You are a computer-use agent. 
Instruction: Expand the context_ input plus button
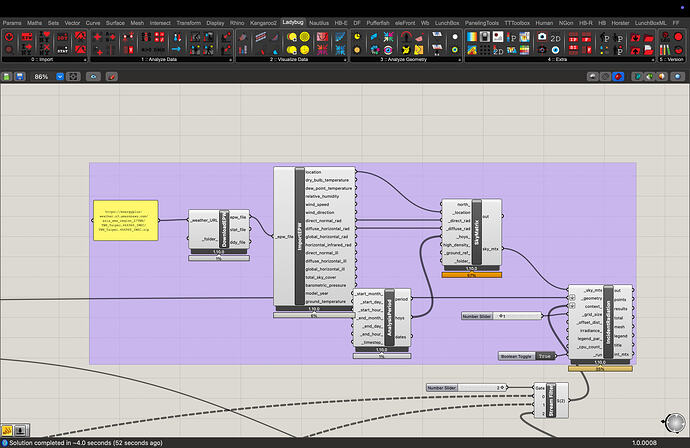573,305
